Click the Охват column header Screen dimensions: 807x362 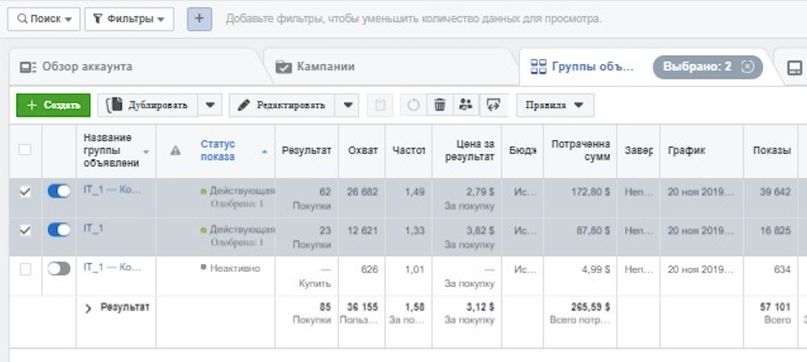[x=362, y=150]
